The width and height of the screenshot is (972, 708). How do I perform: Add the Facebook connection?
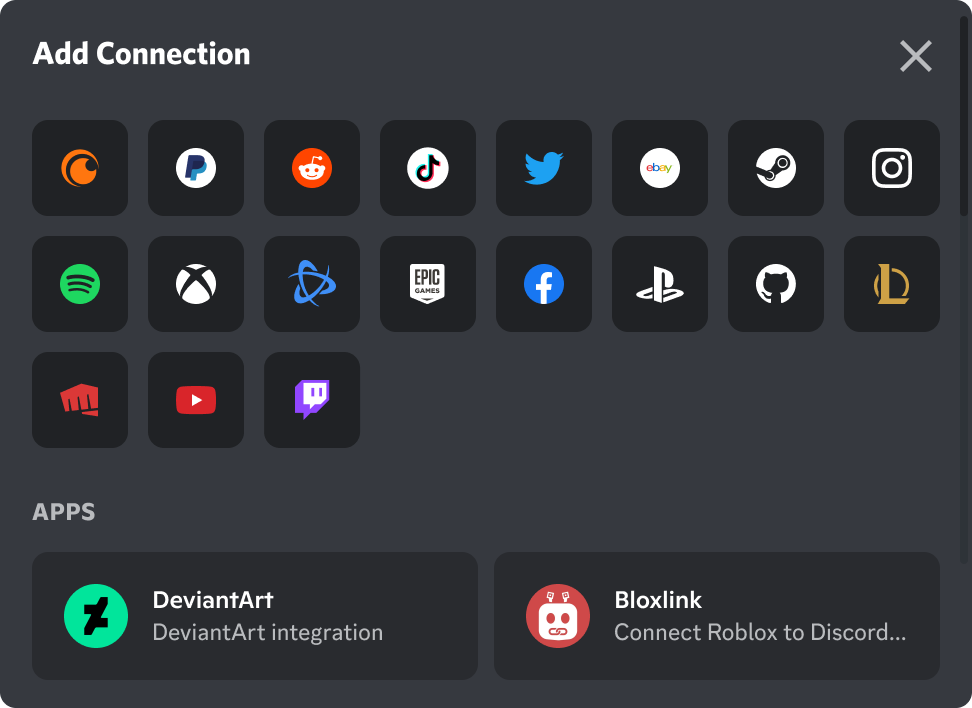544,284
